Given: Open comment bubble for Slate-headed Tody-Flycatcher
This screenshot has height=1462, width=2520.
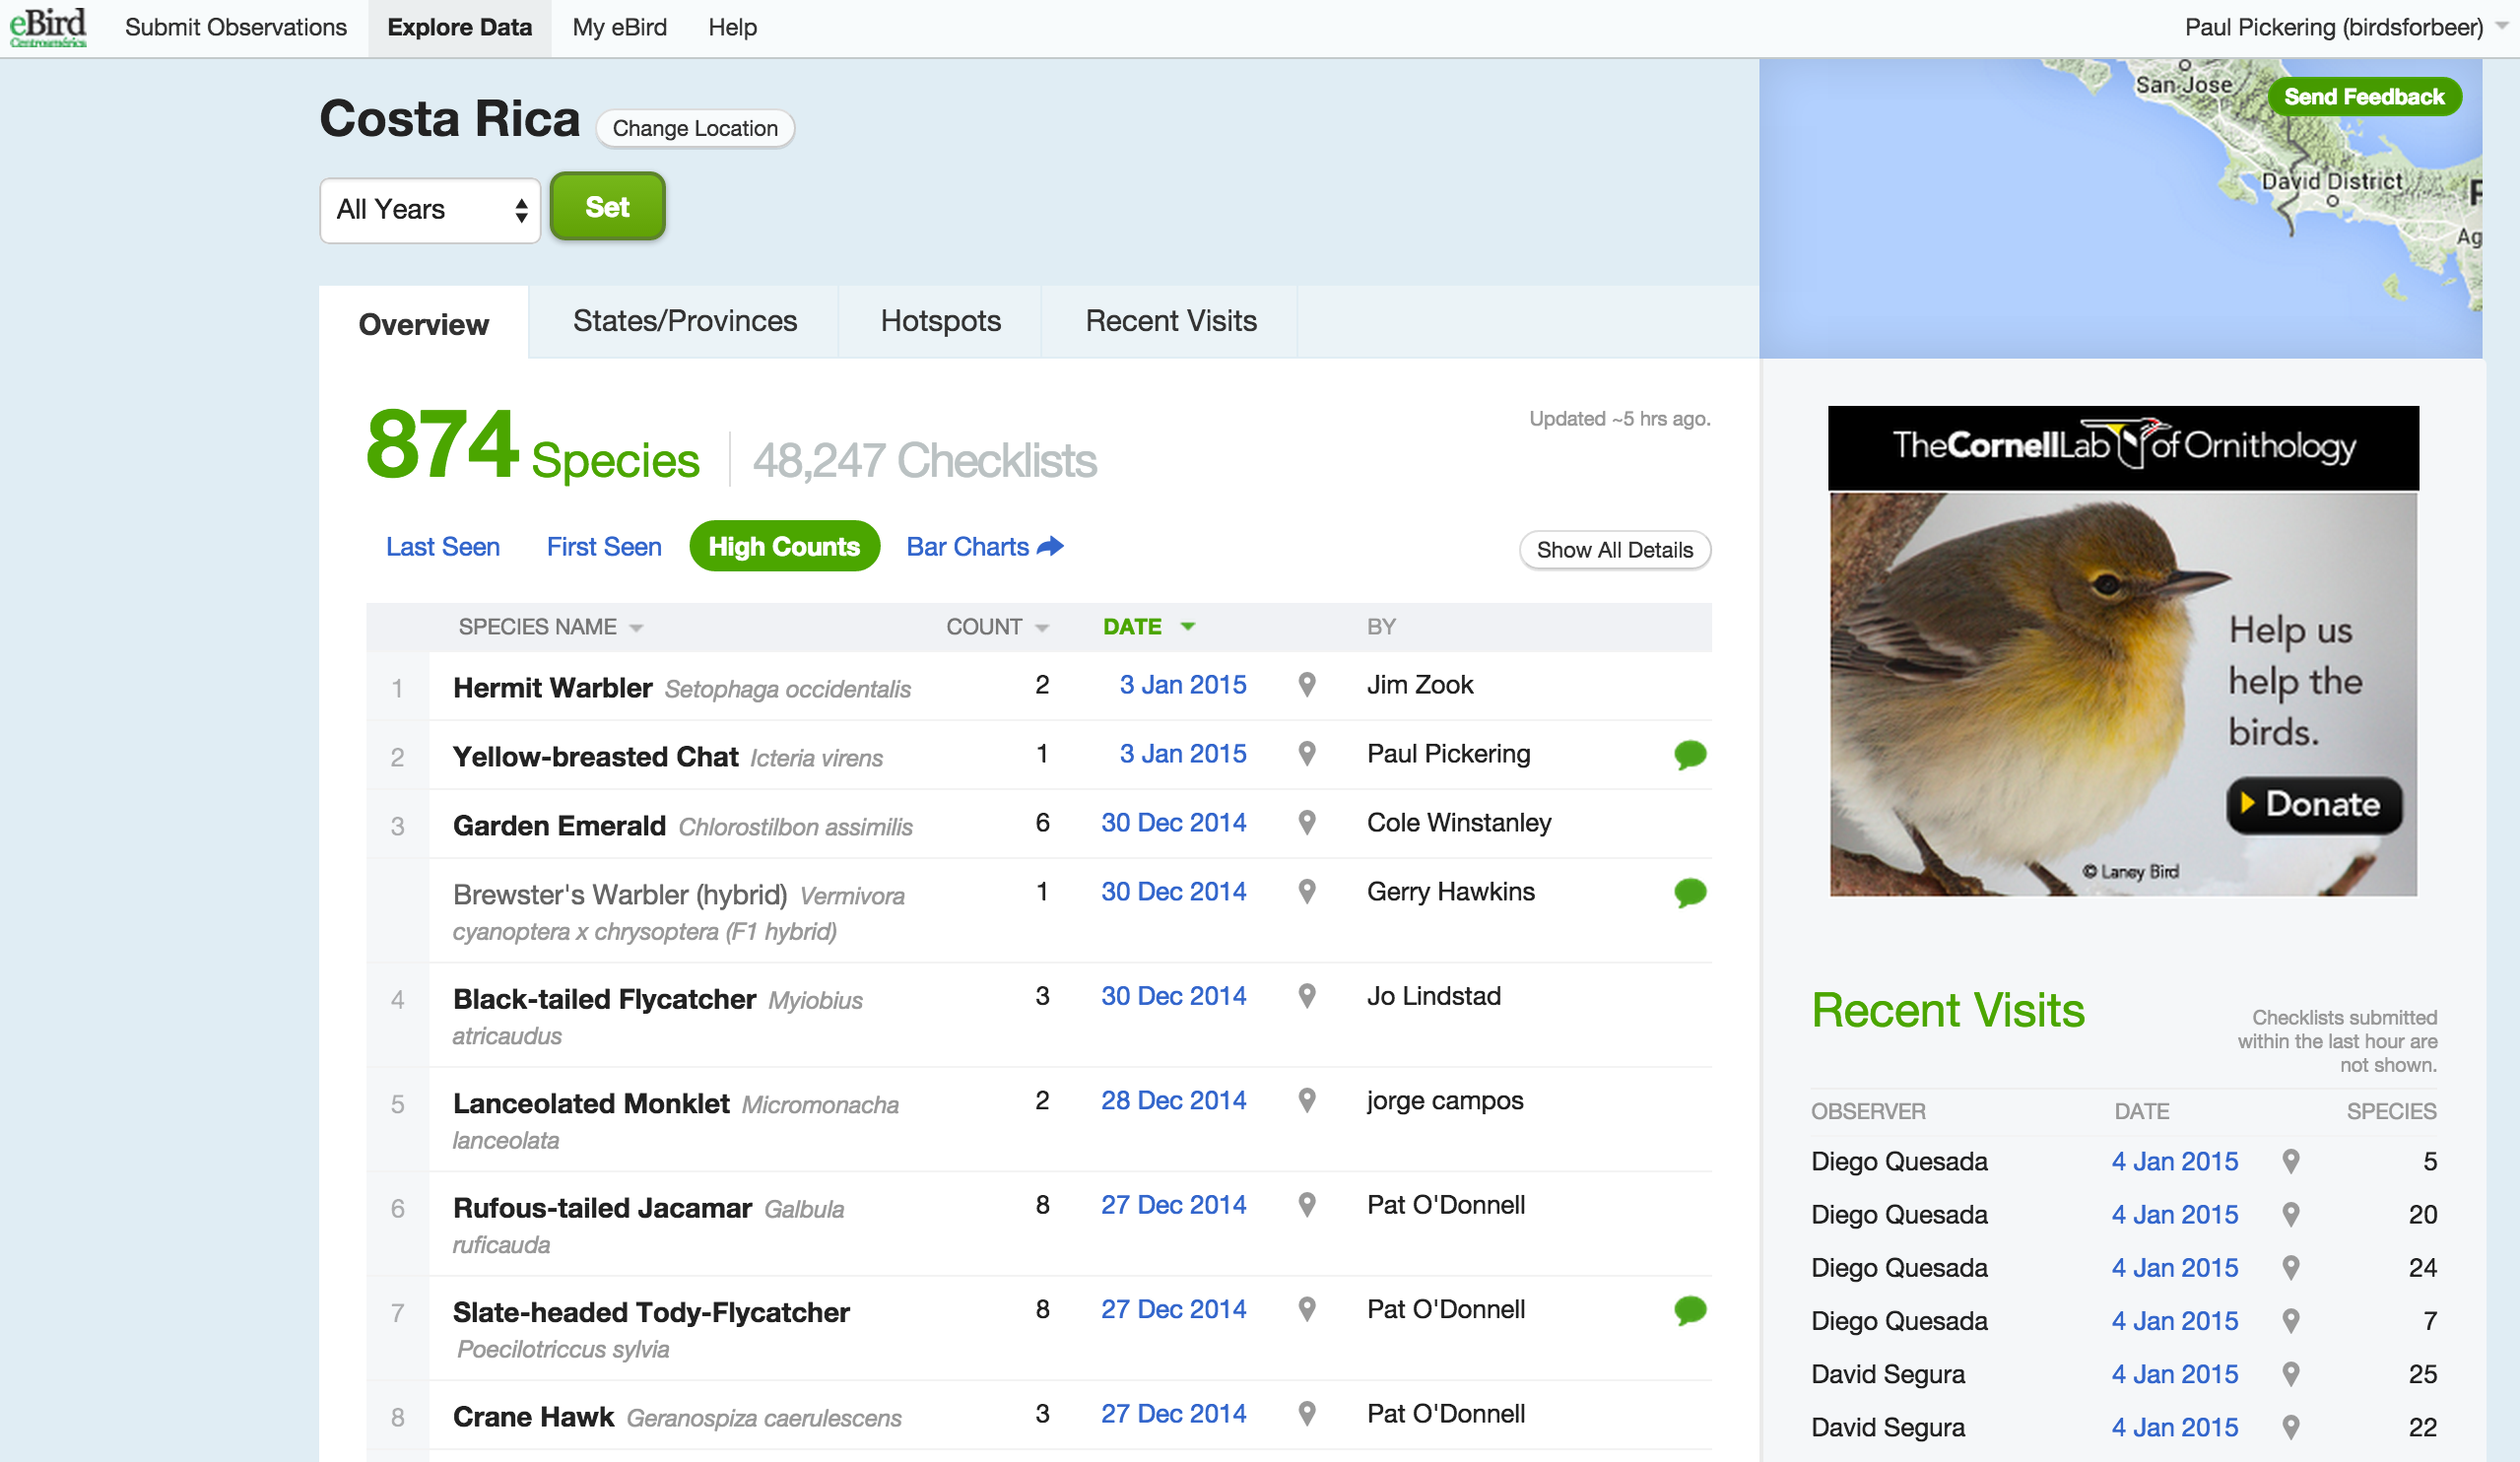Looking at the screenshot, I should point(1689,1310).
